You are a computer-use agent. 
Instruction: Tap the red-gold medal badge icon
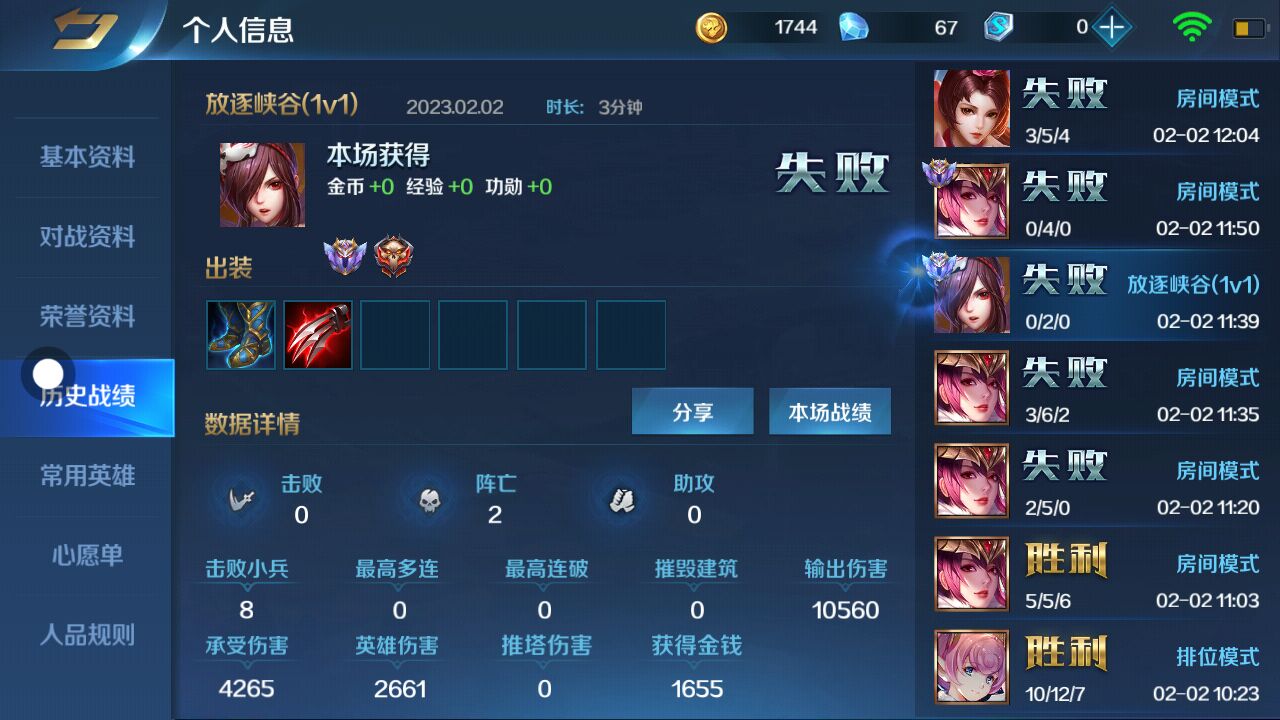pyautogui.click(x=393, y=258)
